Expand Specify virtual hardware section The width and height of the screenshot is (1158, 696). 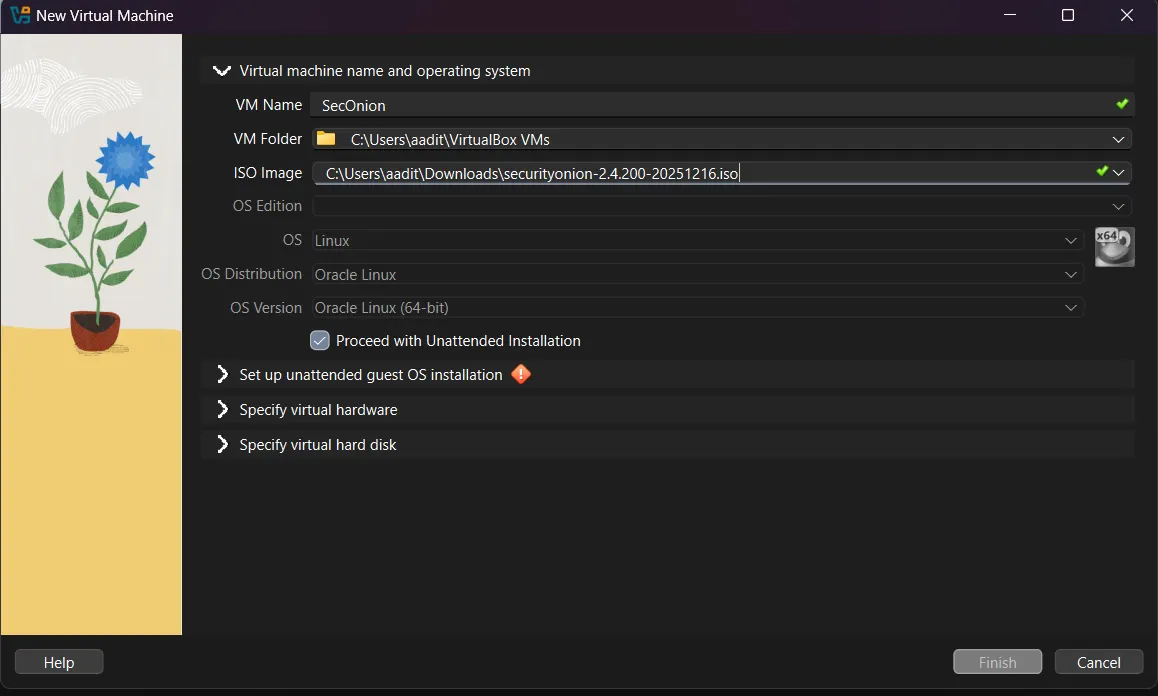222,409
